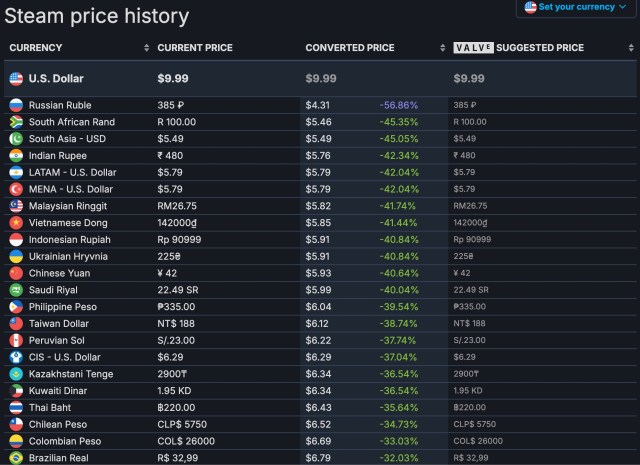The image size is (640, 465).
Task: Click the Vietnamese Dong flag icon
Action: 16,222
